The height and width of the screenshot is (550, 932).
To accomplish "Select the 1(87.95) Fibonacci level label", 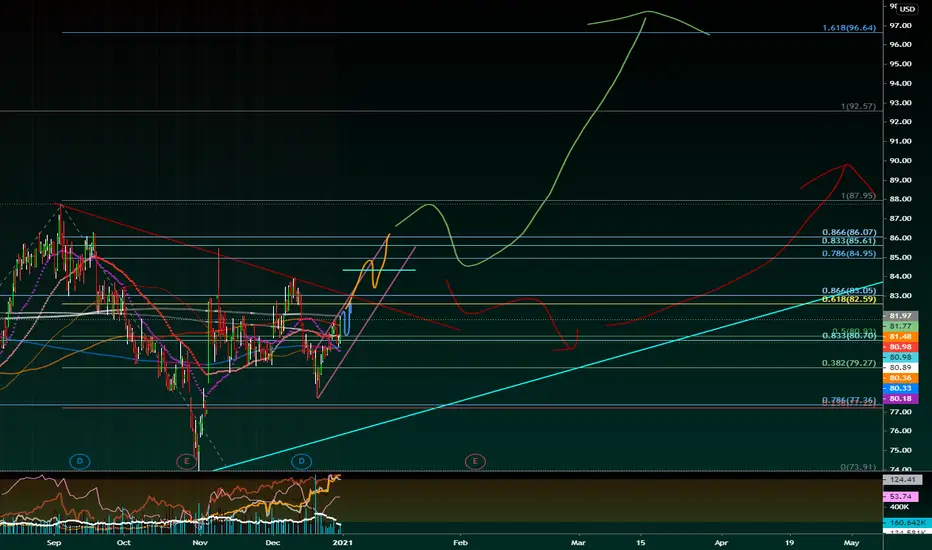I will pyautogui.click(x=858, y=196).
